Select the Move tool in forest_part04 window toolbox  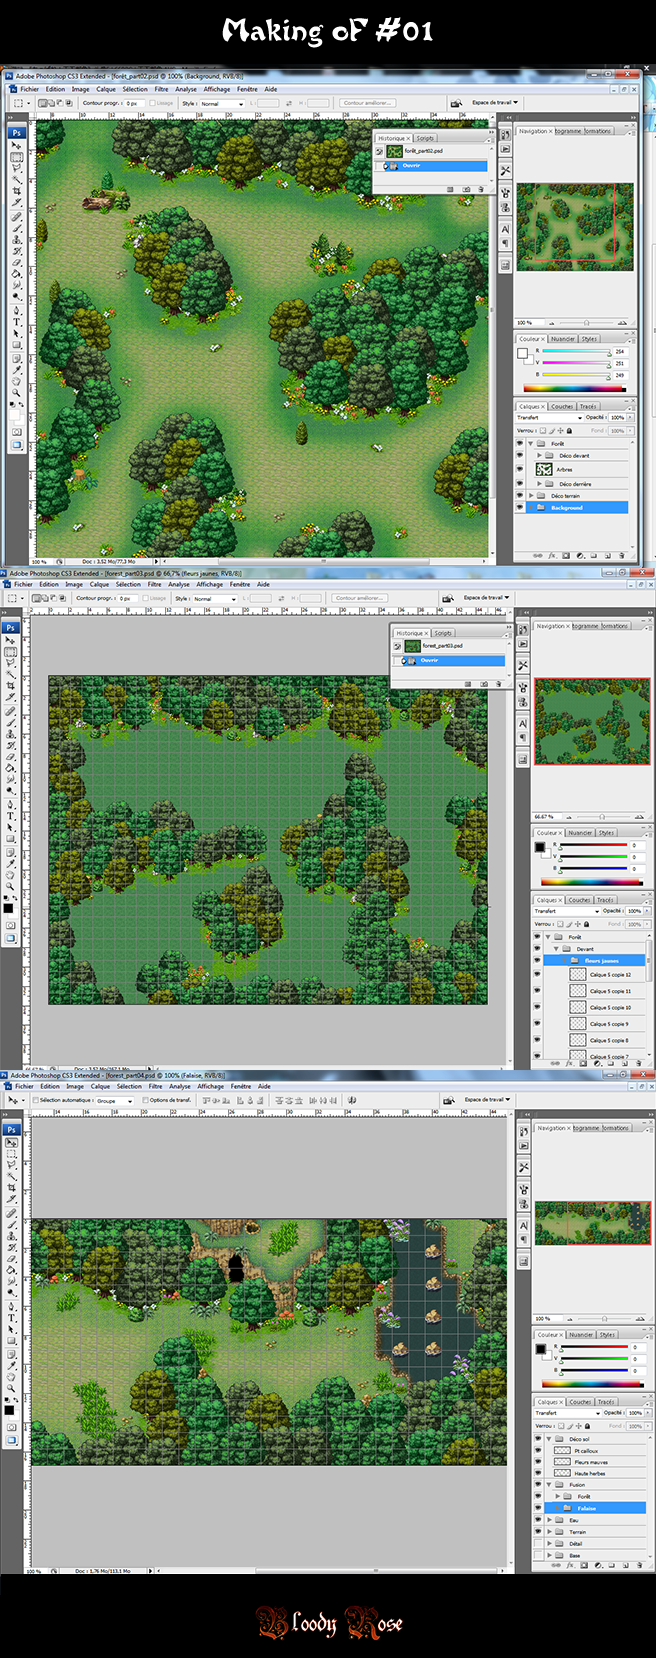(11, 1142)
